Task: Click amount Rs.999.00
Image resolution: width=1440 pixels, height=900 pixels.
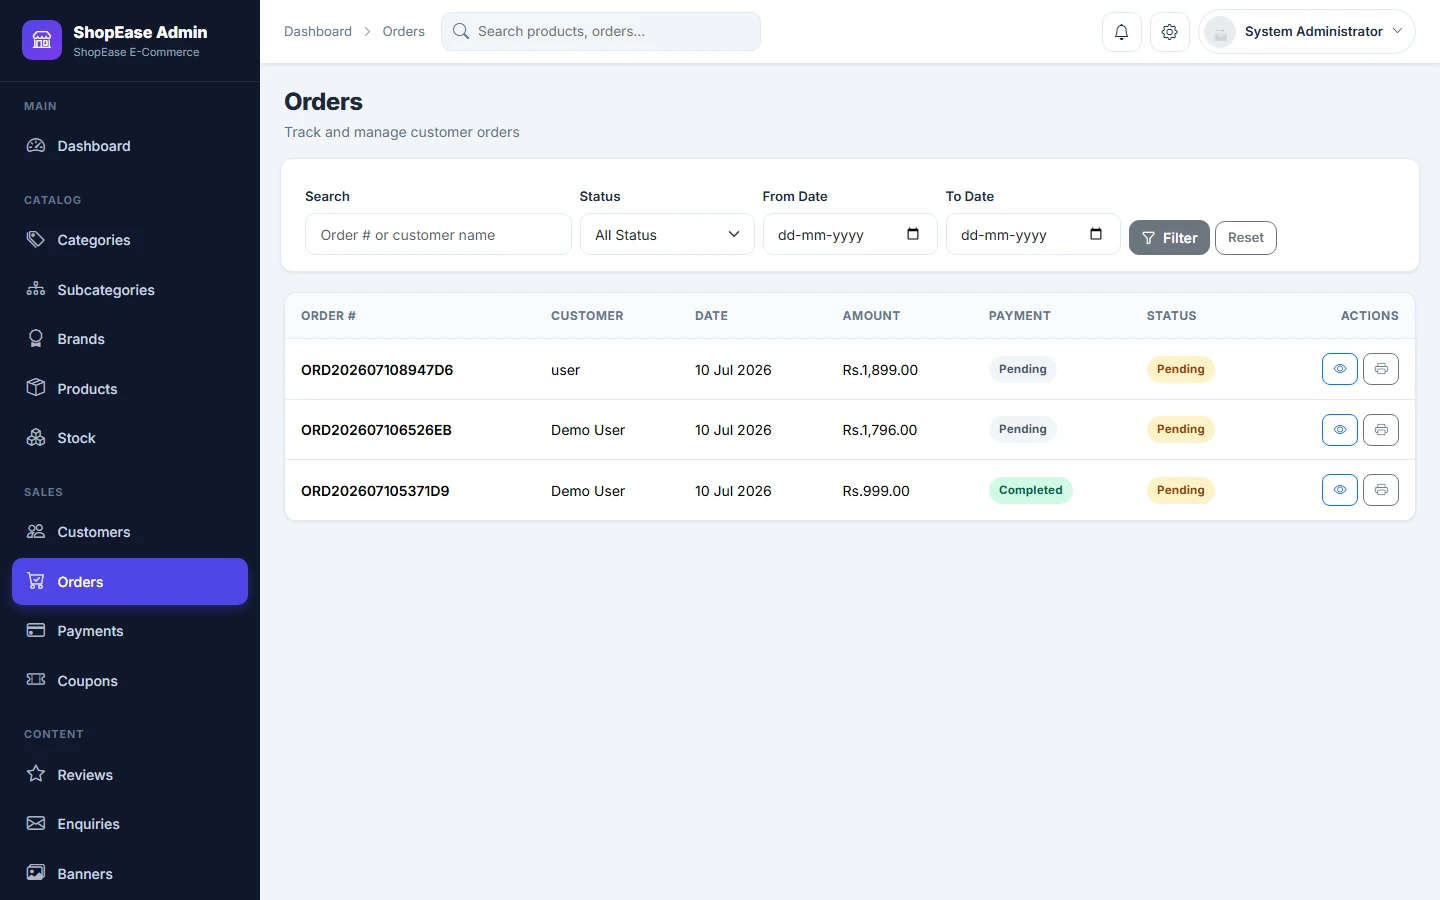Action: coord(876,491)
